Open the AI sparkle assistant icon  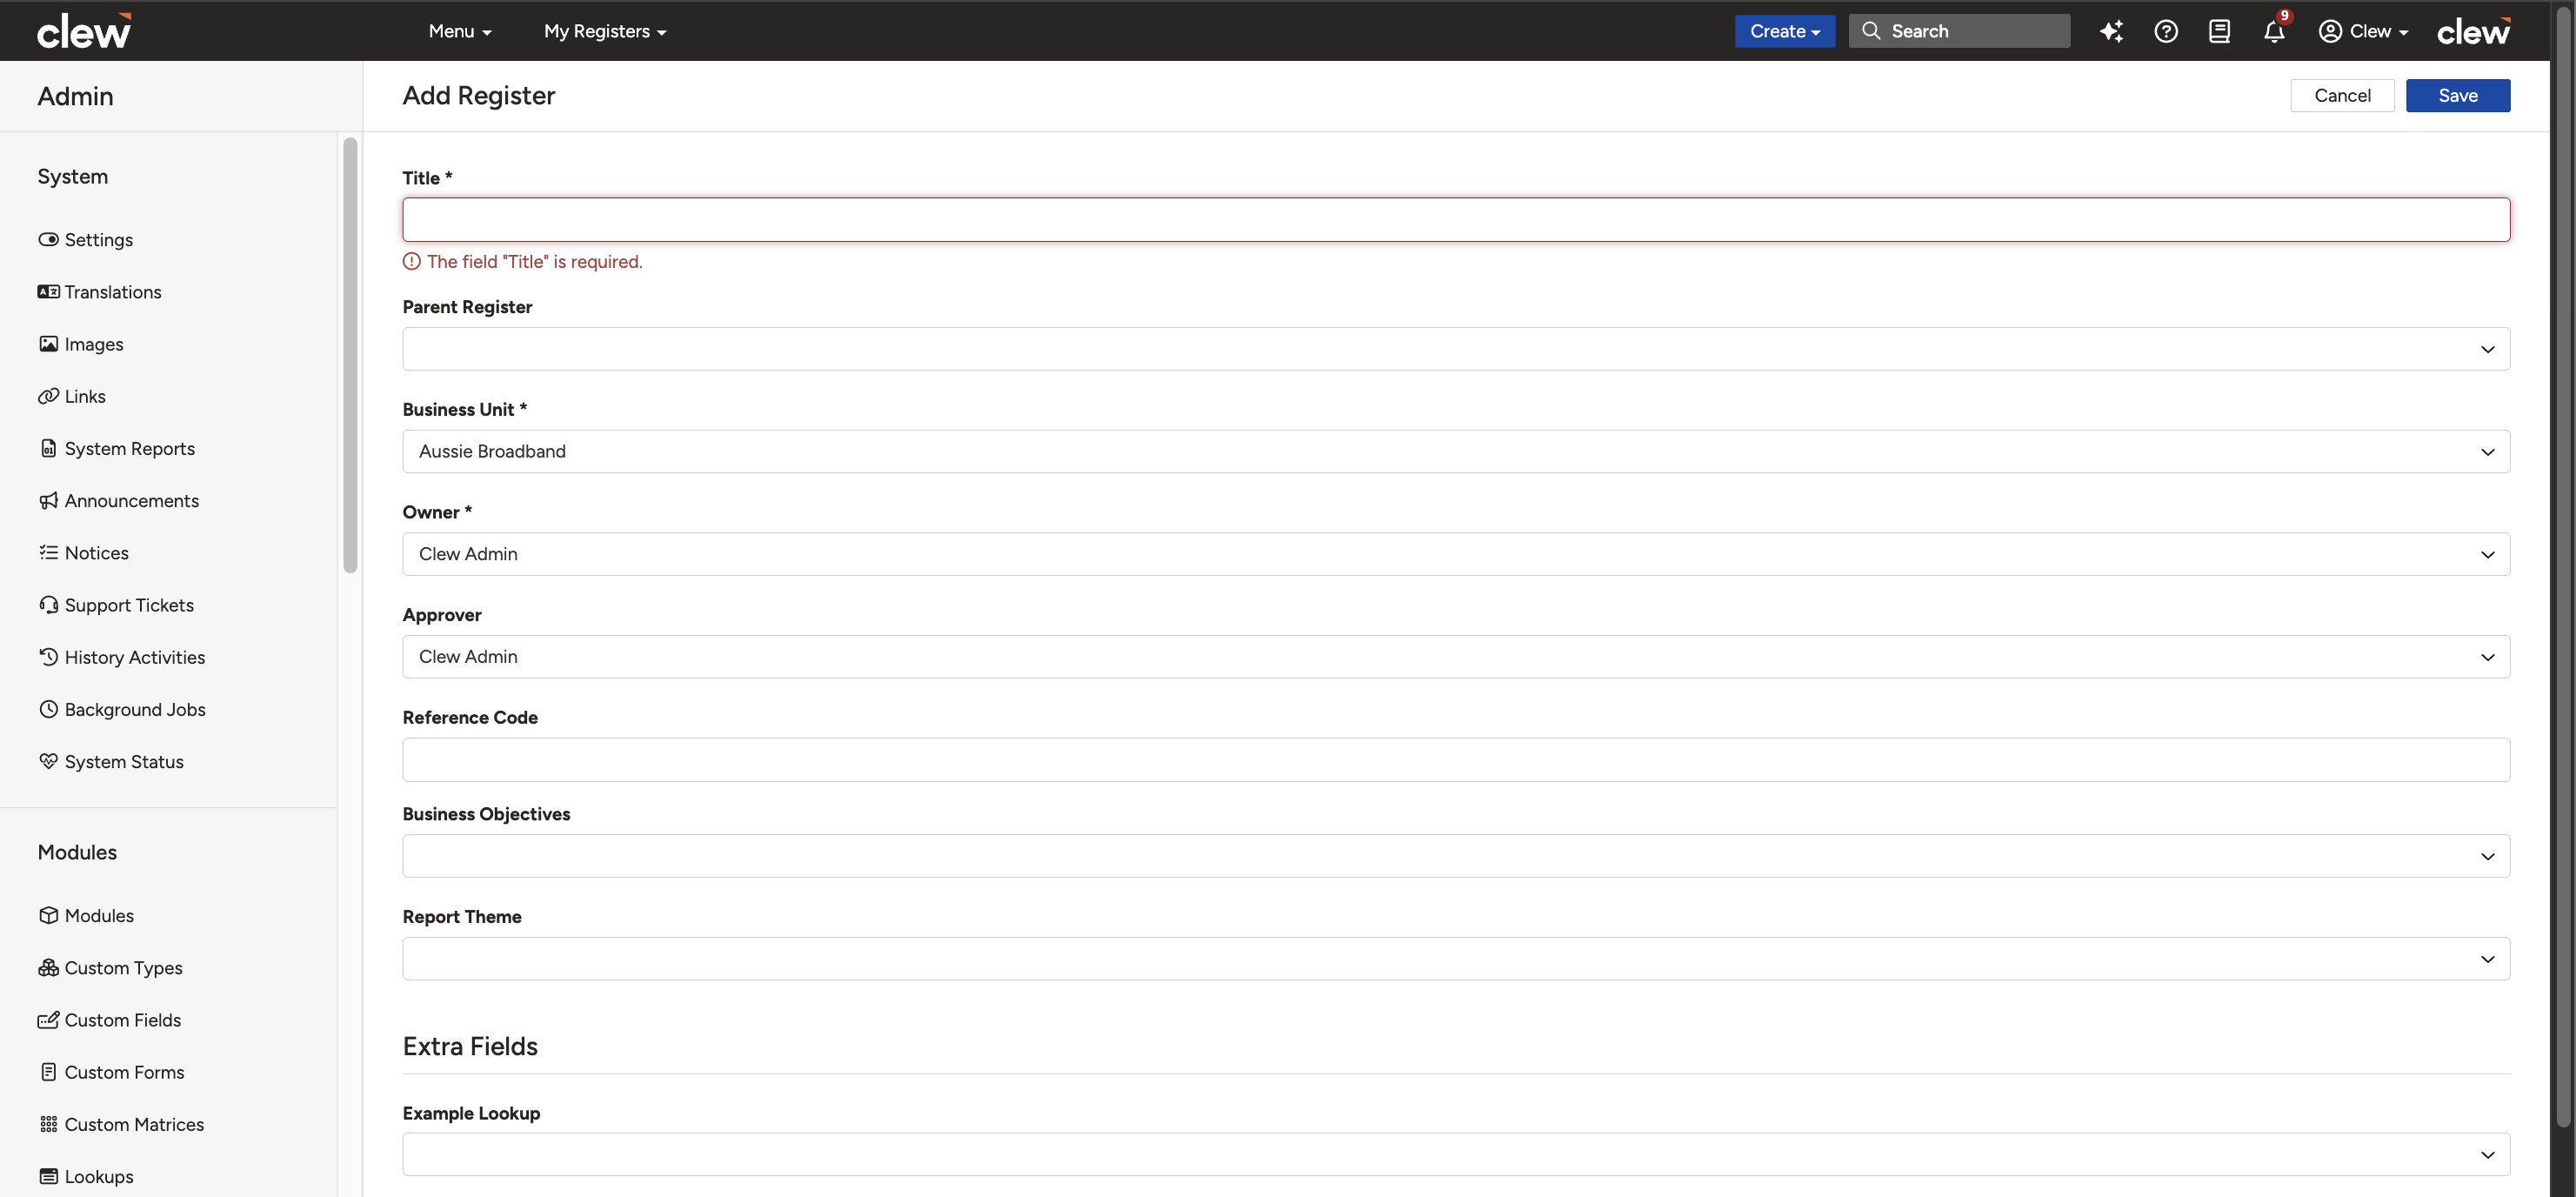pyautogui.click(x=2111, y=31)
